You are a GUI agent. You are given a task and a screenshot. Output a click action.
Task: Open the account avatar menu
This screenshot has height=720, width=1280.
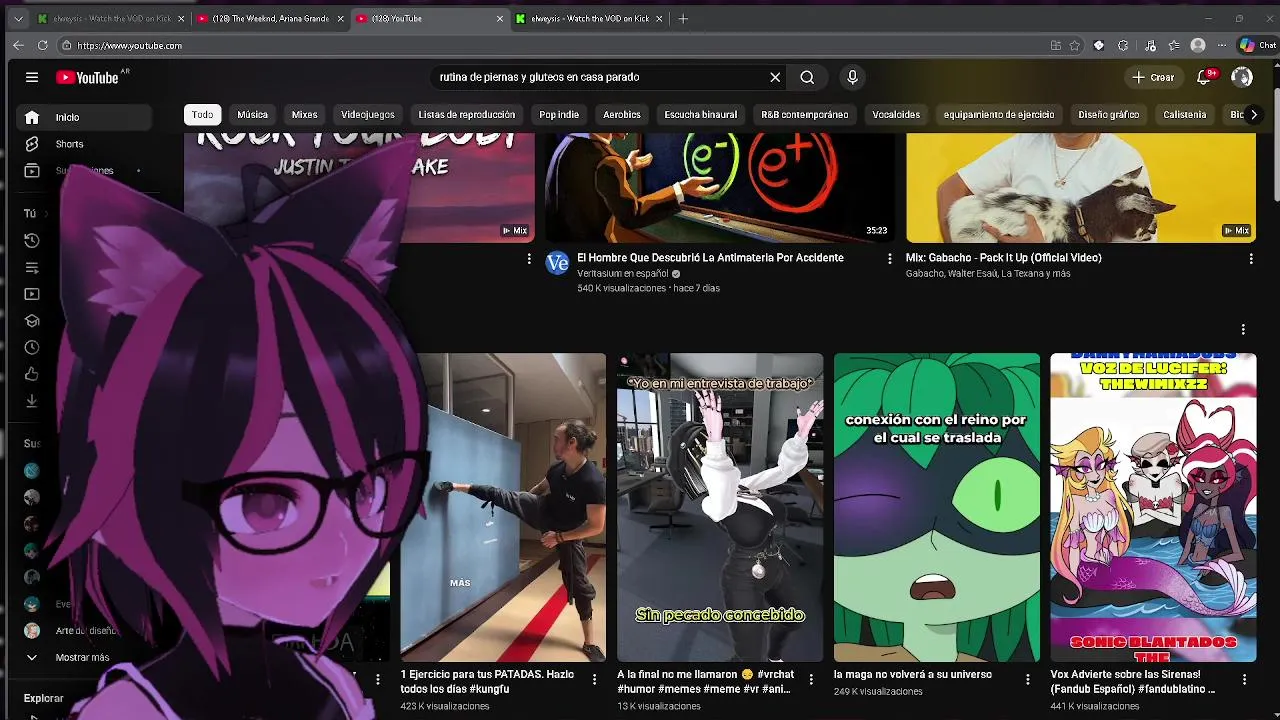pos(1242,77)
